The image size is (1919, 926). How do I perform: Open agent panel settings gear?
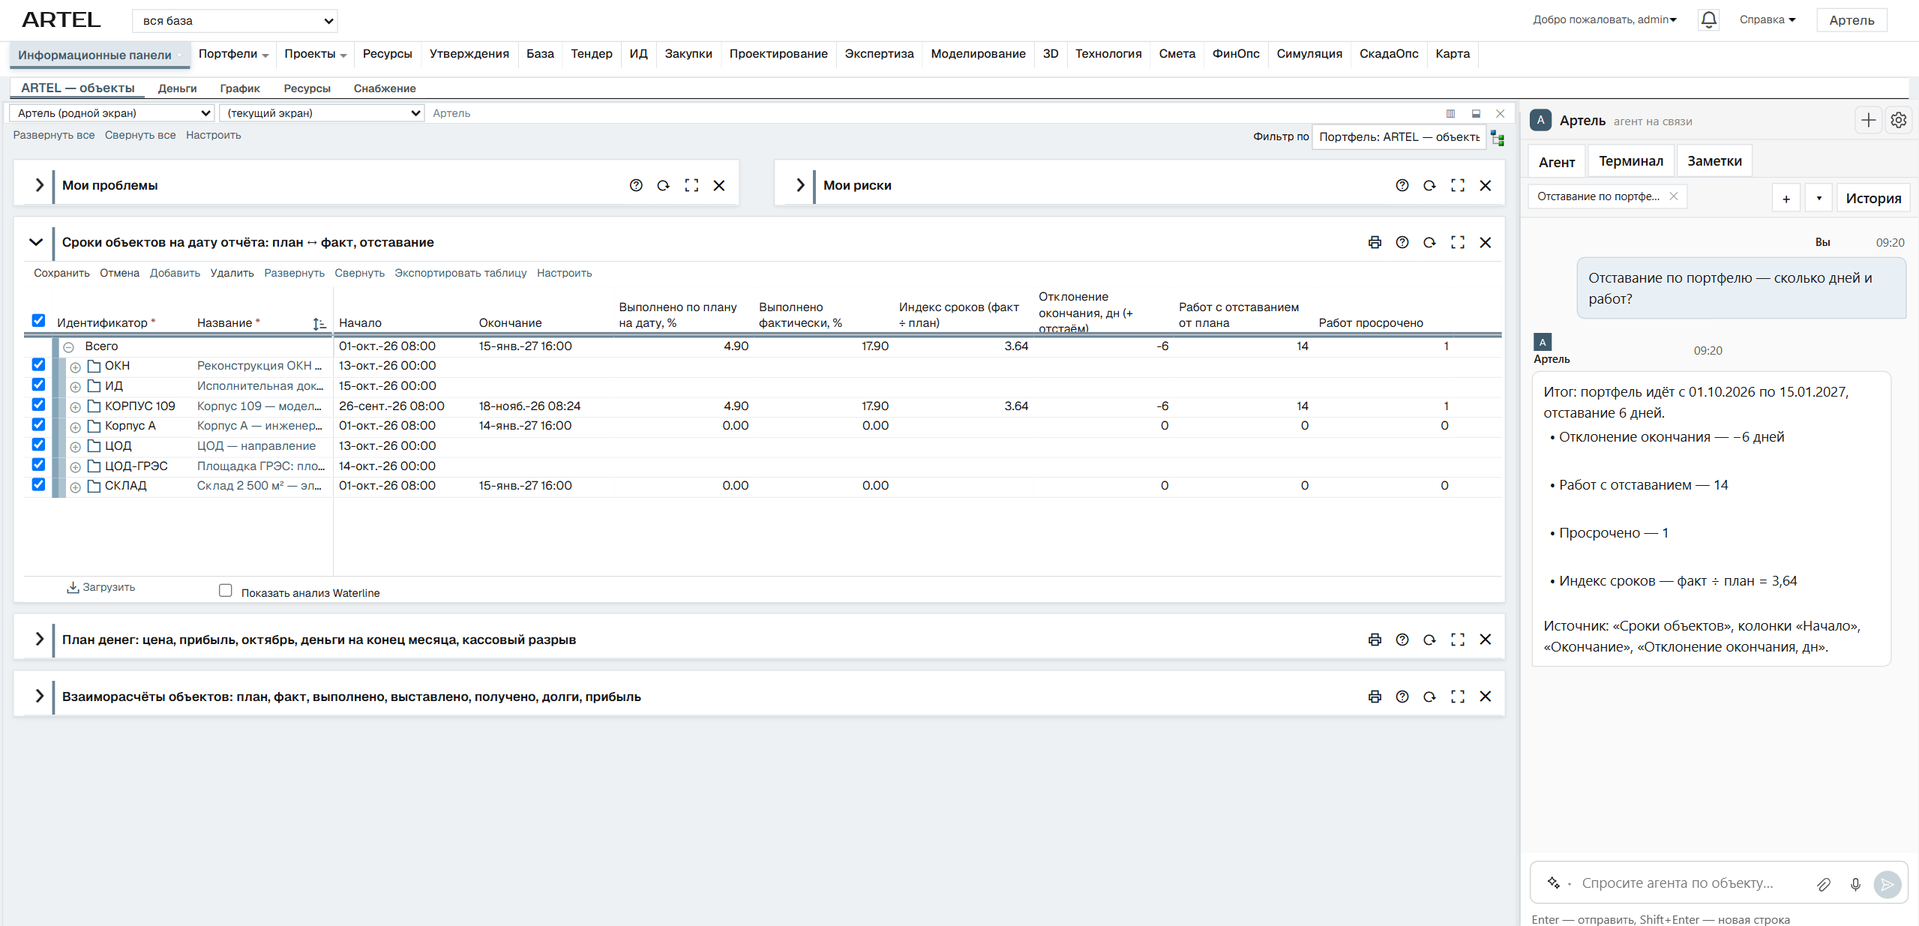coord(1898,121)
